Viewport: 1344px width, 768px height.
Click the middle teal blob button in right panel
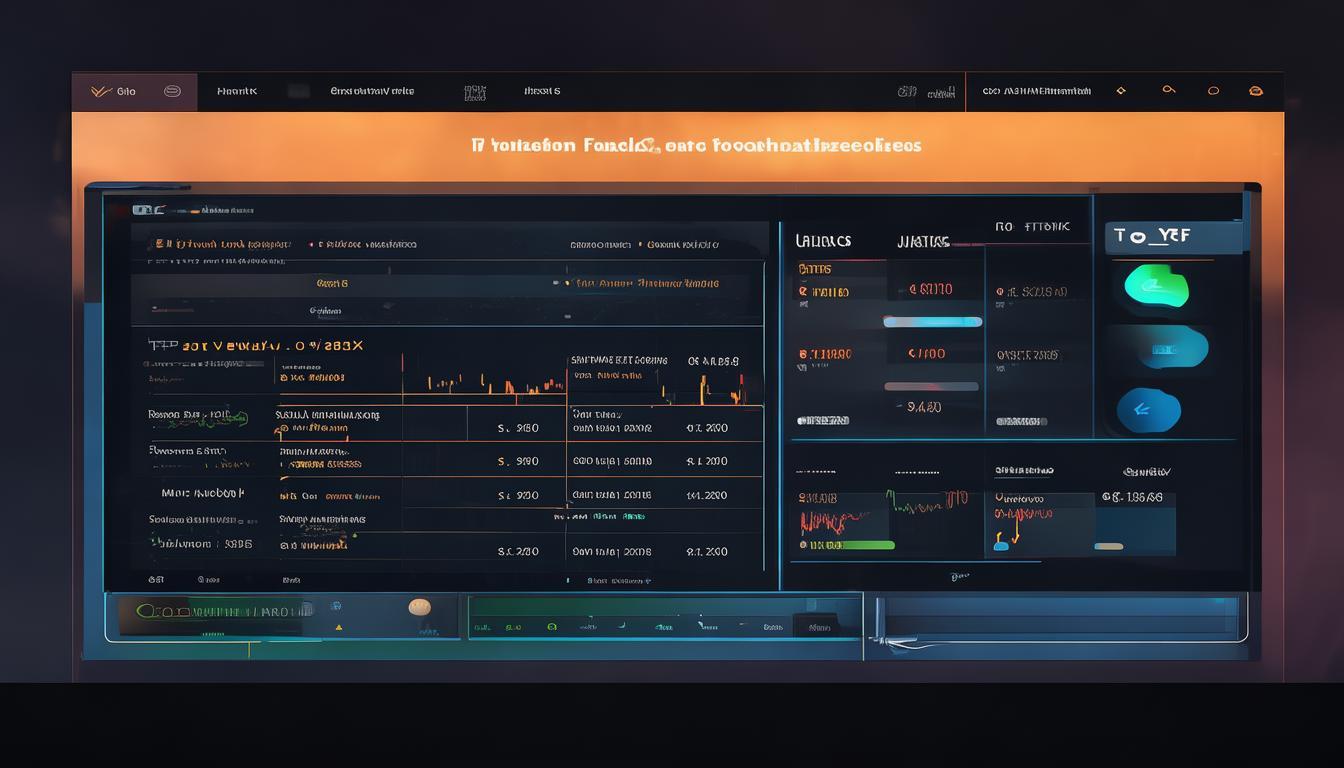tap(1162, 349)
